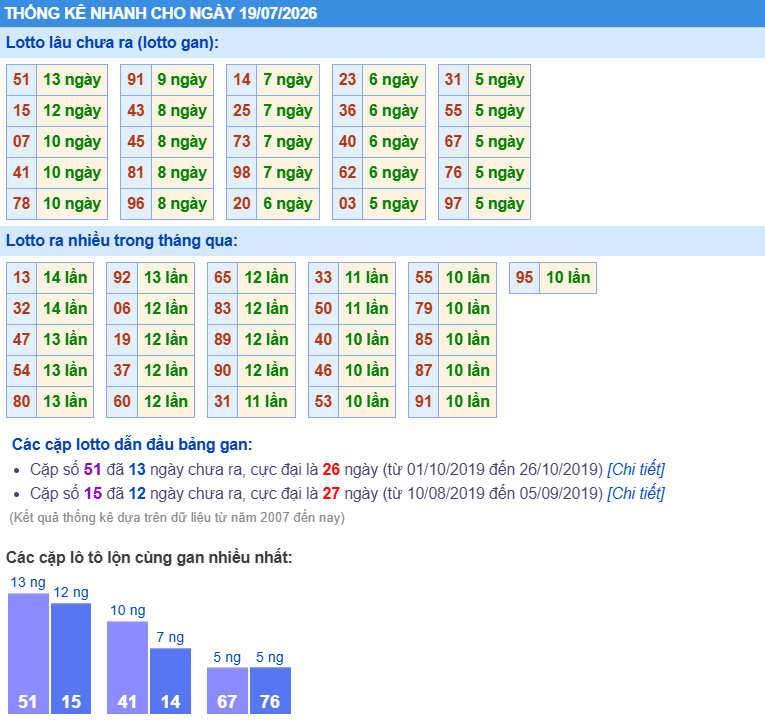765x721 pixels.
Task: Click the Lotto ra nhiều trong tháng qua header
Action: 382,240
